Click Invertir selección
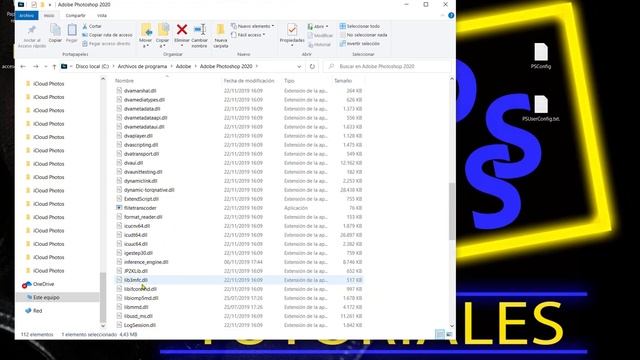Viewport: 640px width, 360px height. [360, 44]
